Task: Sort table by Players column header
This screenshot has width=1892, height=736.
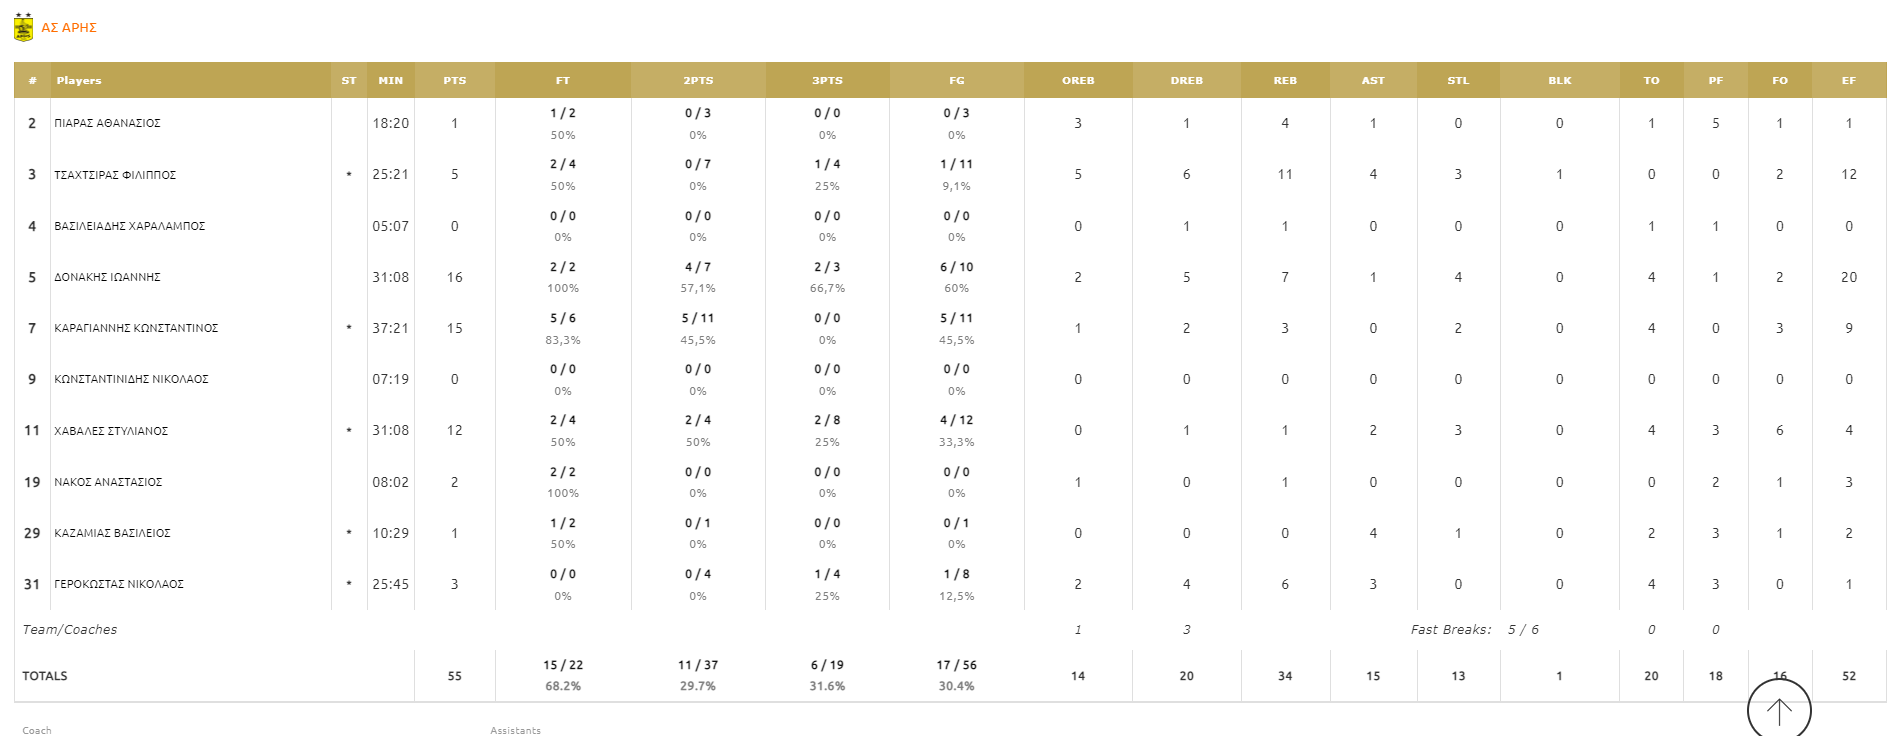Action: coord(79,81)
